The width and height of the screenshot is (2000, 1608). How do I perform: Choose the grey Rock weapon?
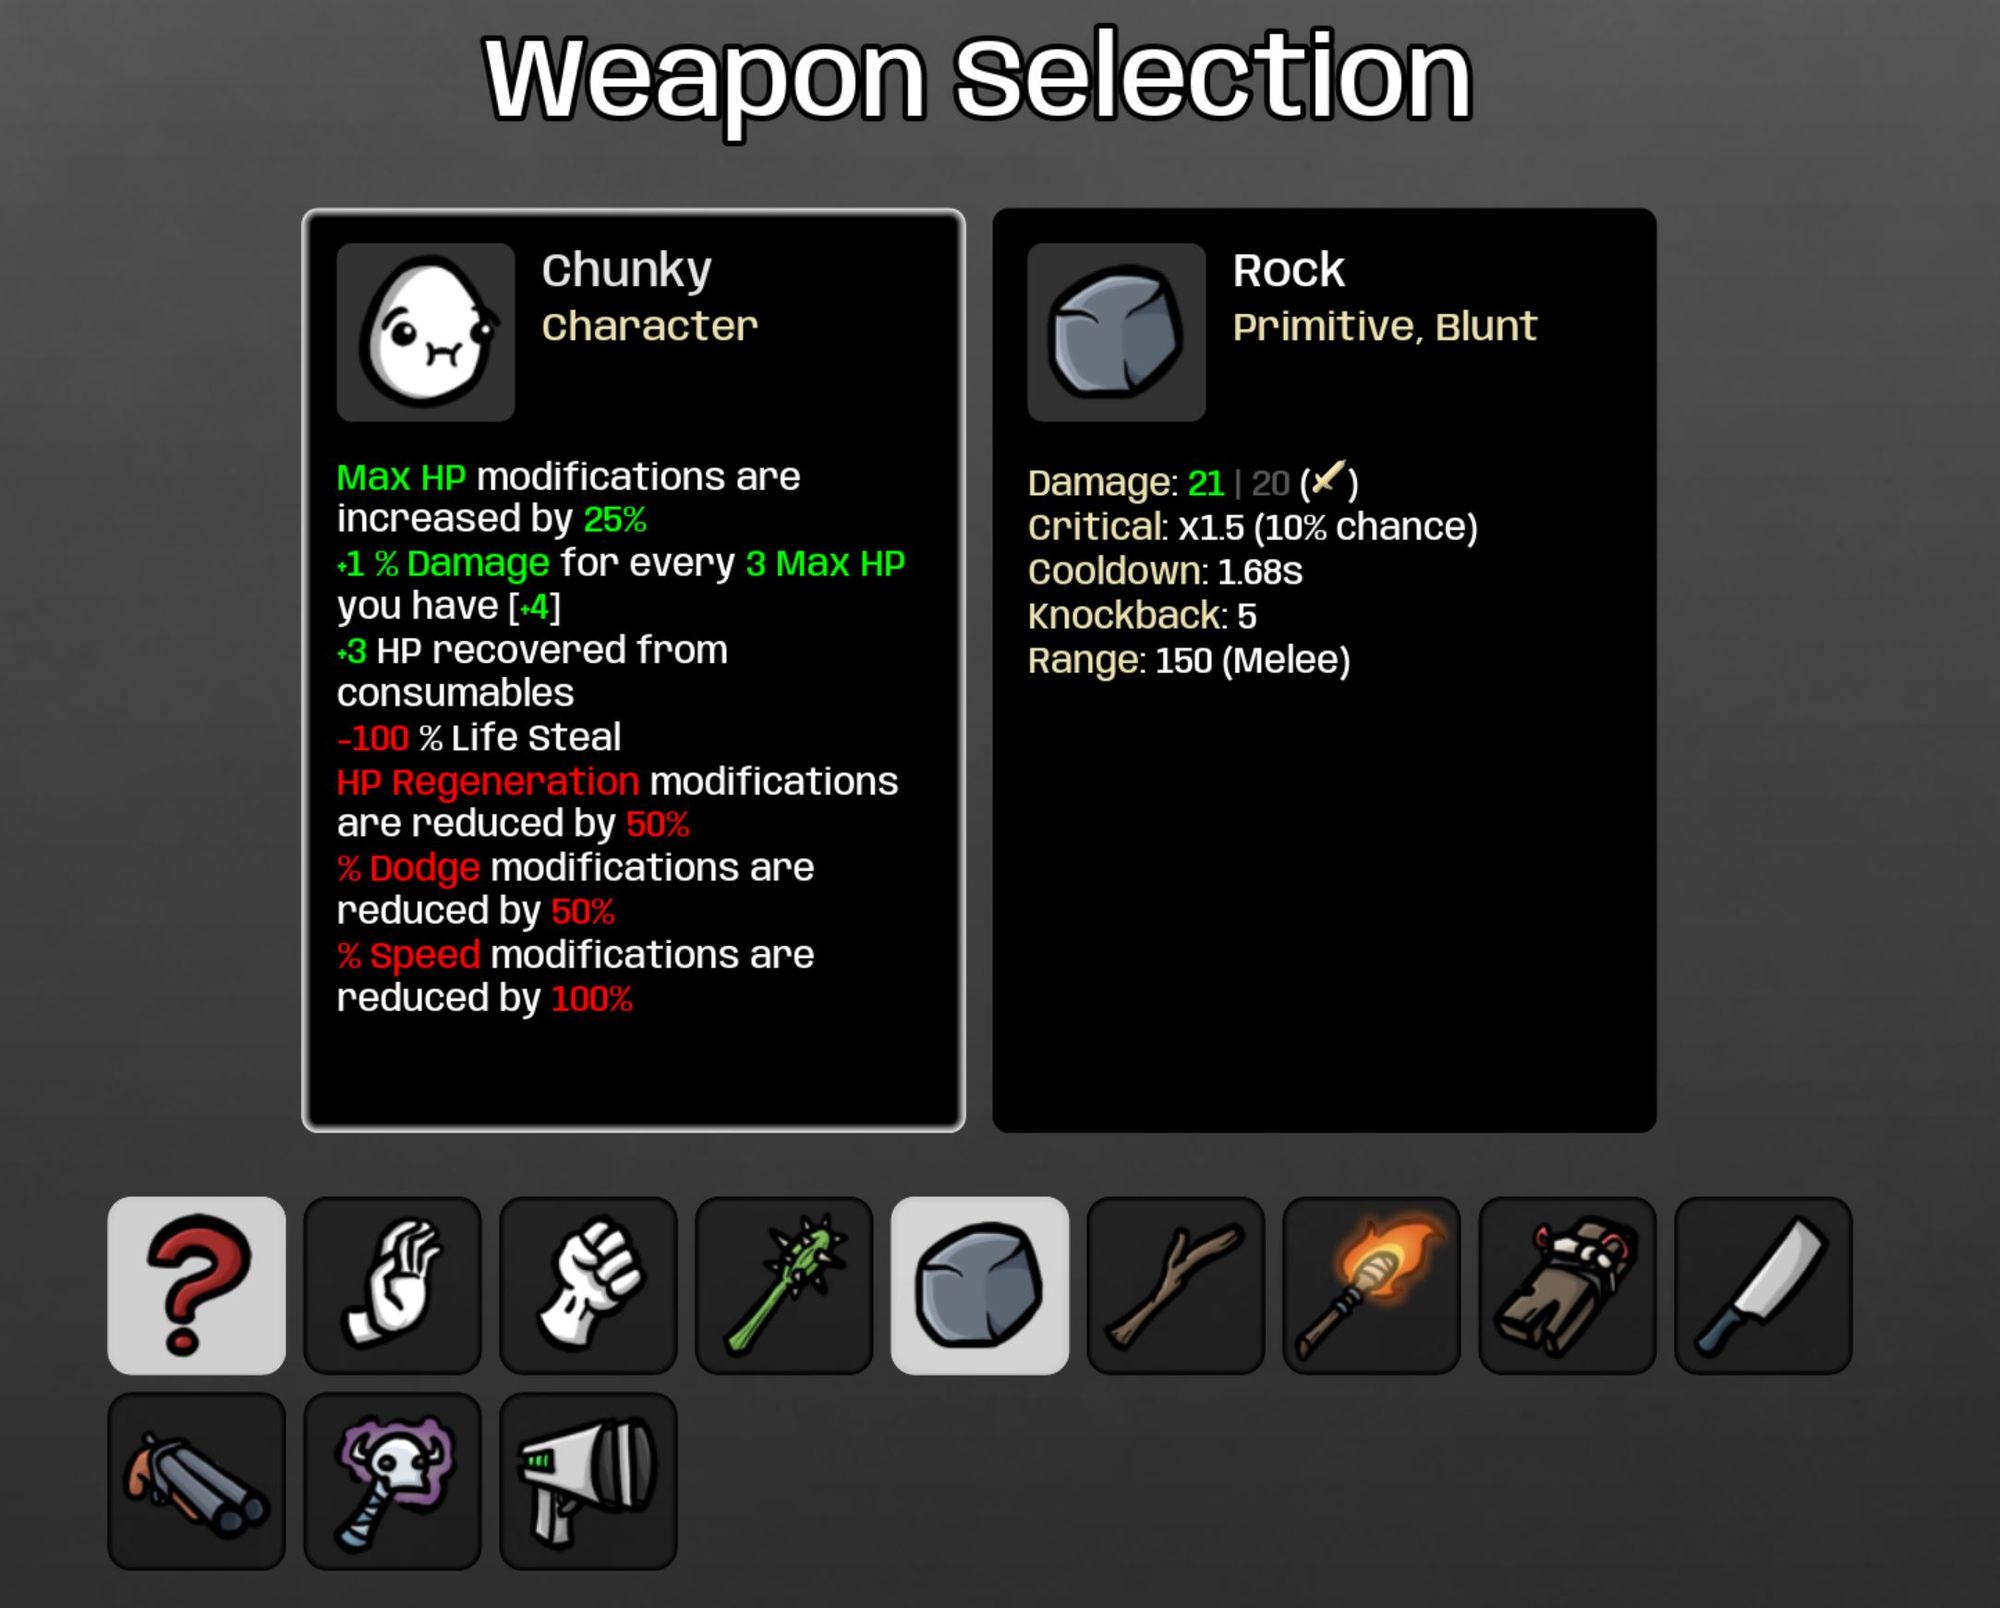(x=980, y=1285)
